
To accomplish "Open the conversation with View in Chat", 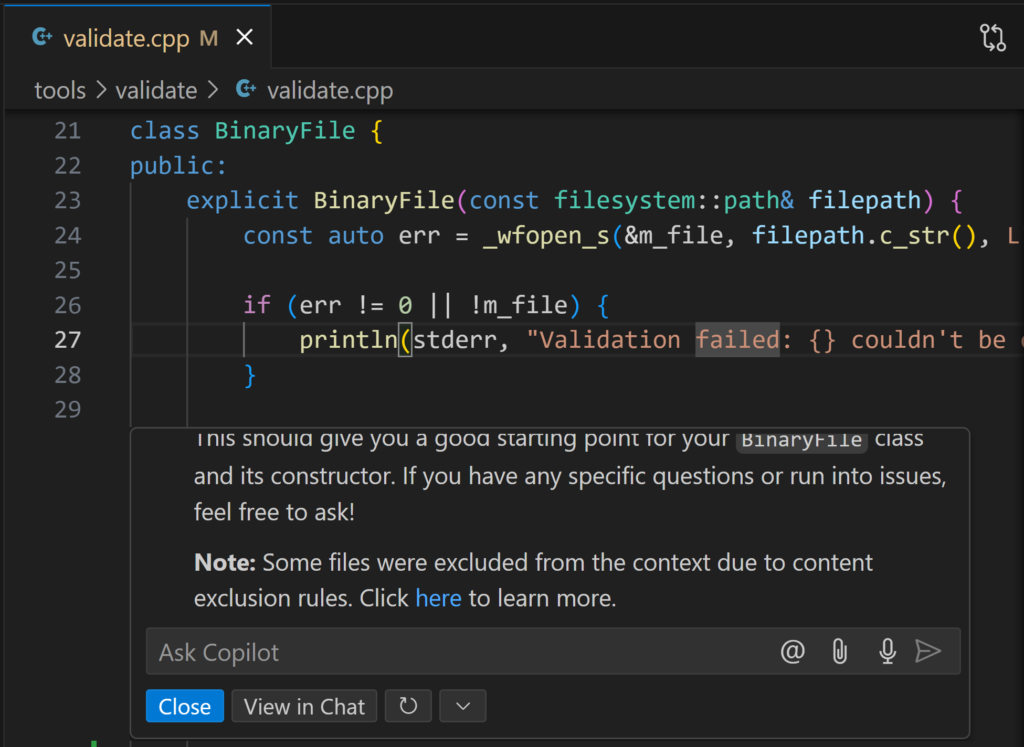I will 304,706.
